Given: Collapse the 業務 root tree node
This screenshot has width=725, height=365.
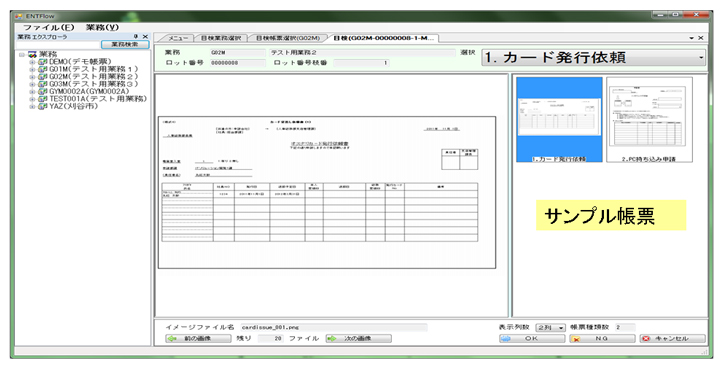Looking at the screenshot, I should (21, 54).
